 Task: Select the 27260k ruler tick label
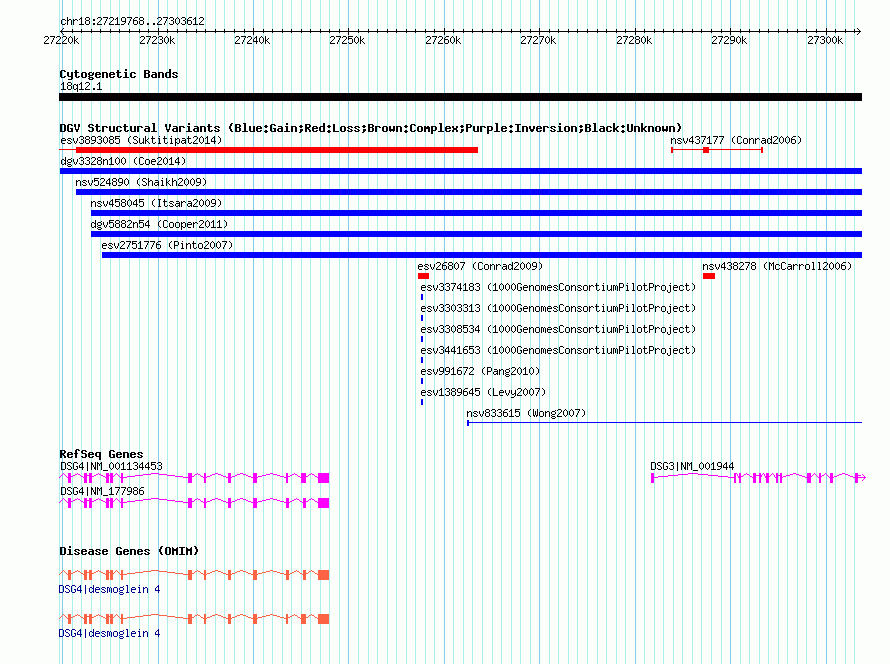pos(443,40)
